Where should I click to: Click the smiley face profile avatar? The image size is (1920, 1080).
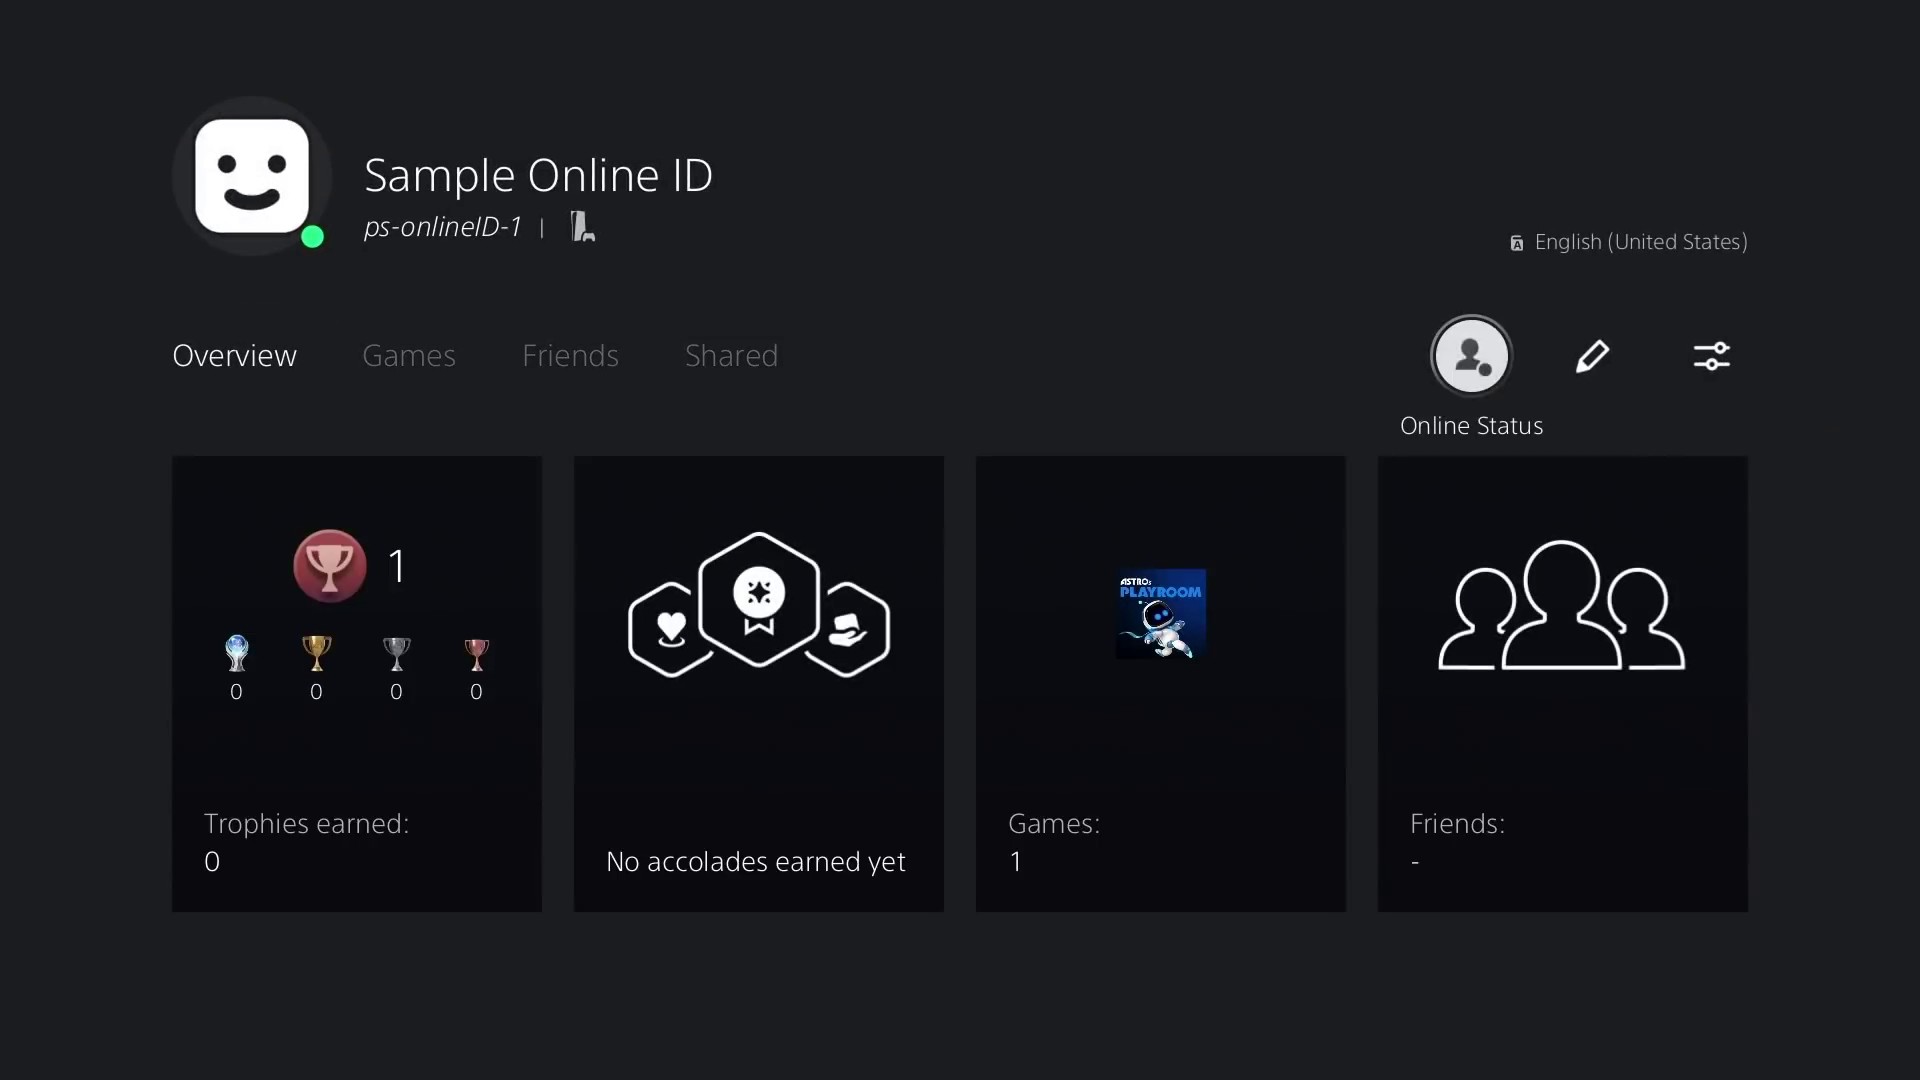pos(251,176)
